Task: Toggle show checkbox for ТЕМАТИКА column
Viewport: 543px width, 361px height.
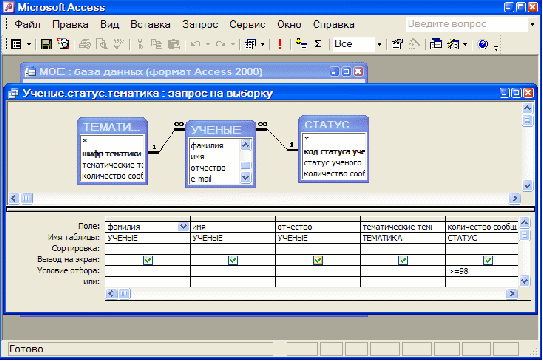Action: pyautogui.click(x=403, y=260)
